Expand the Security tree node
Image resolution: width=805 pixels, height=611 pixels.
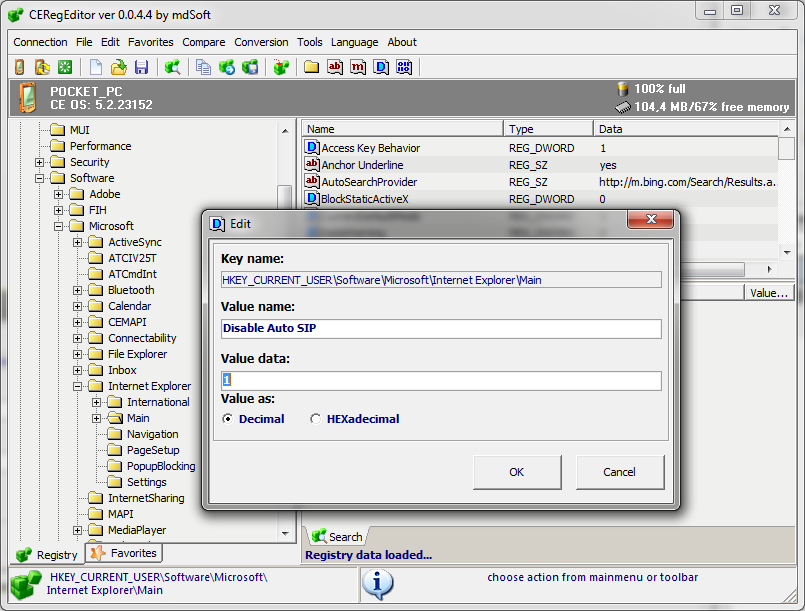40,162
